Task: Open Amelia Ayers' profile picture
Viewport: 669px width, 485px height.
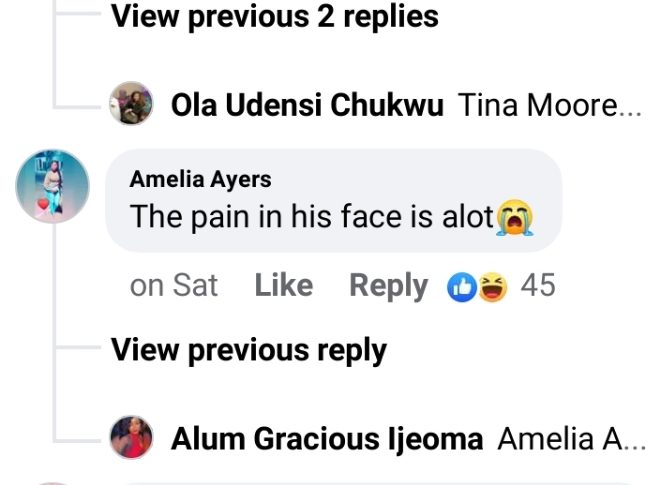Action: click(51, 188)
